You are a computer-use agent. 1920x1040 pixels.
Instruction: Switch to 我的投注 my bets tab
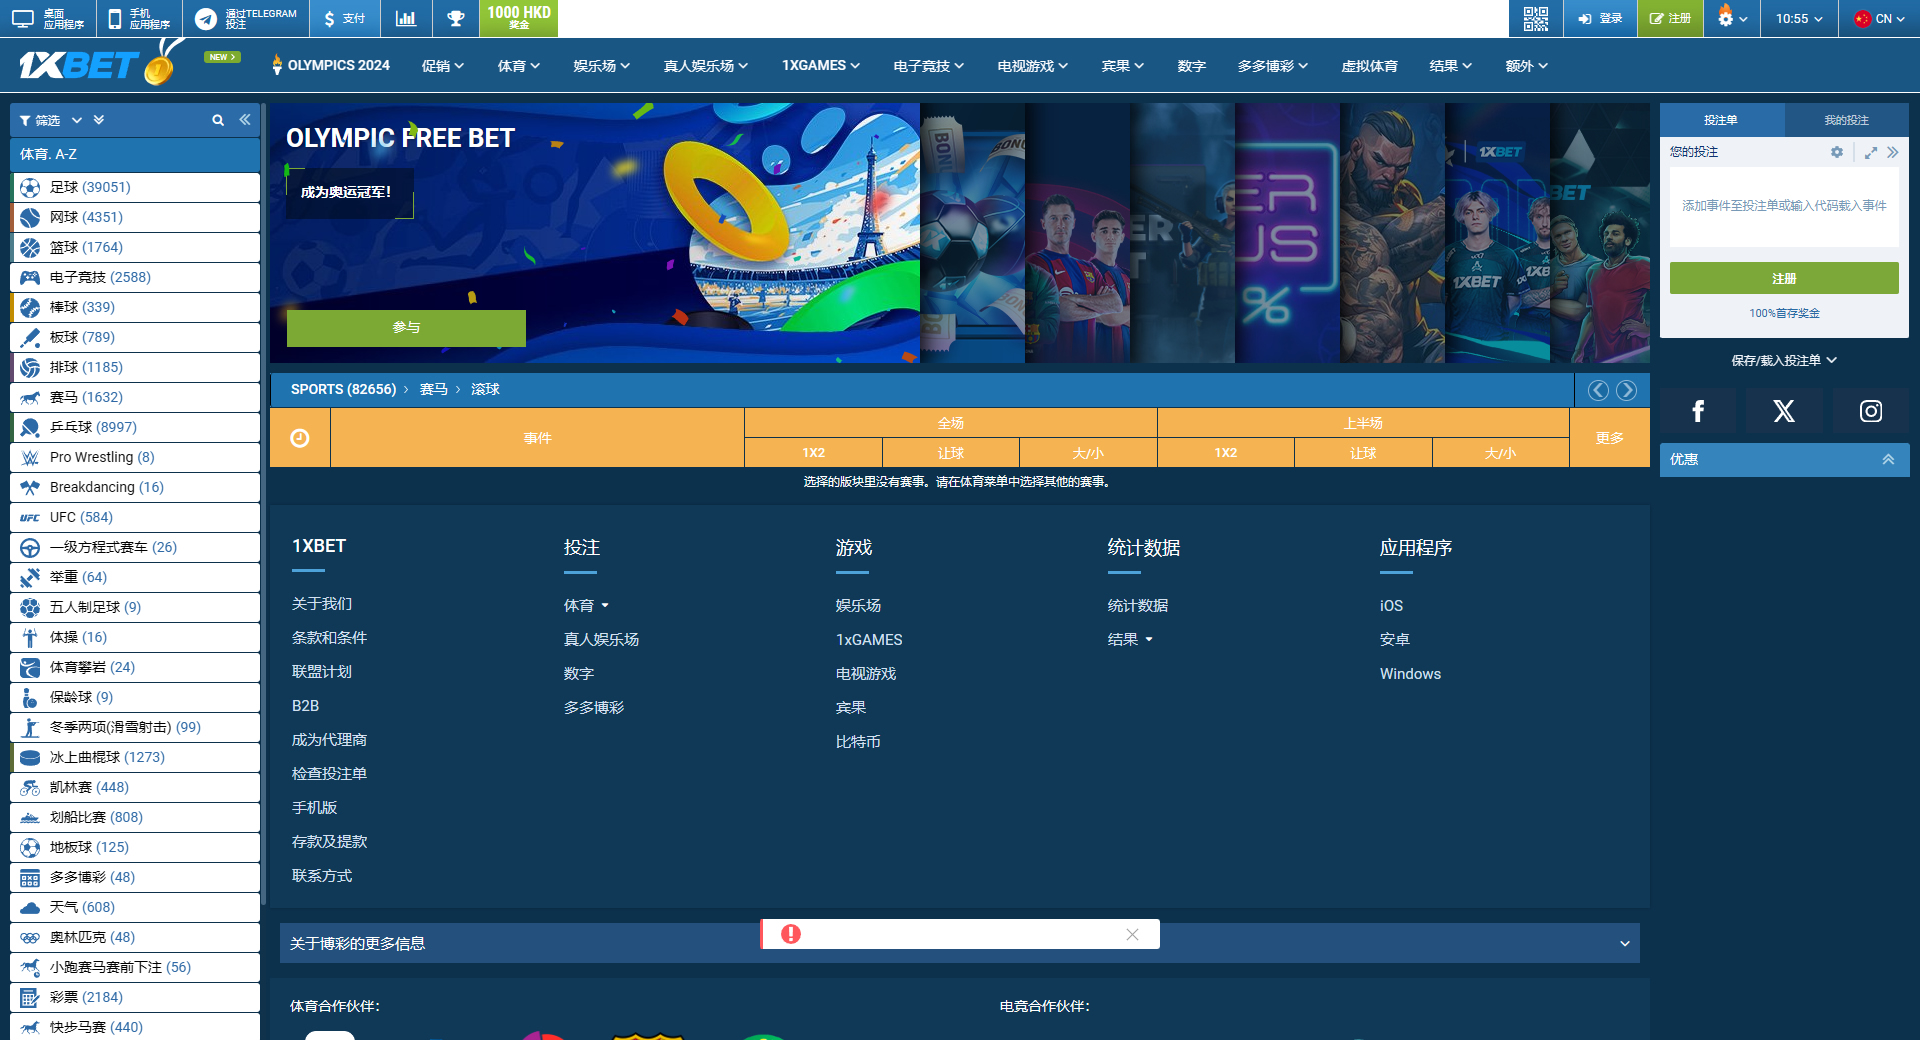(1846, 120)
